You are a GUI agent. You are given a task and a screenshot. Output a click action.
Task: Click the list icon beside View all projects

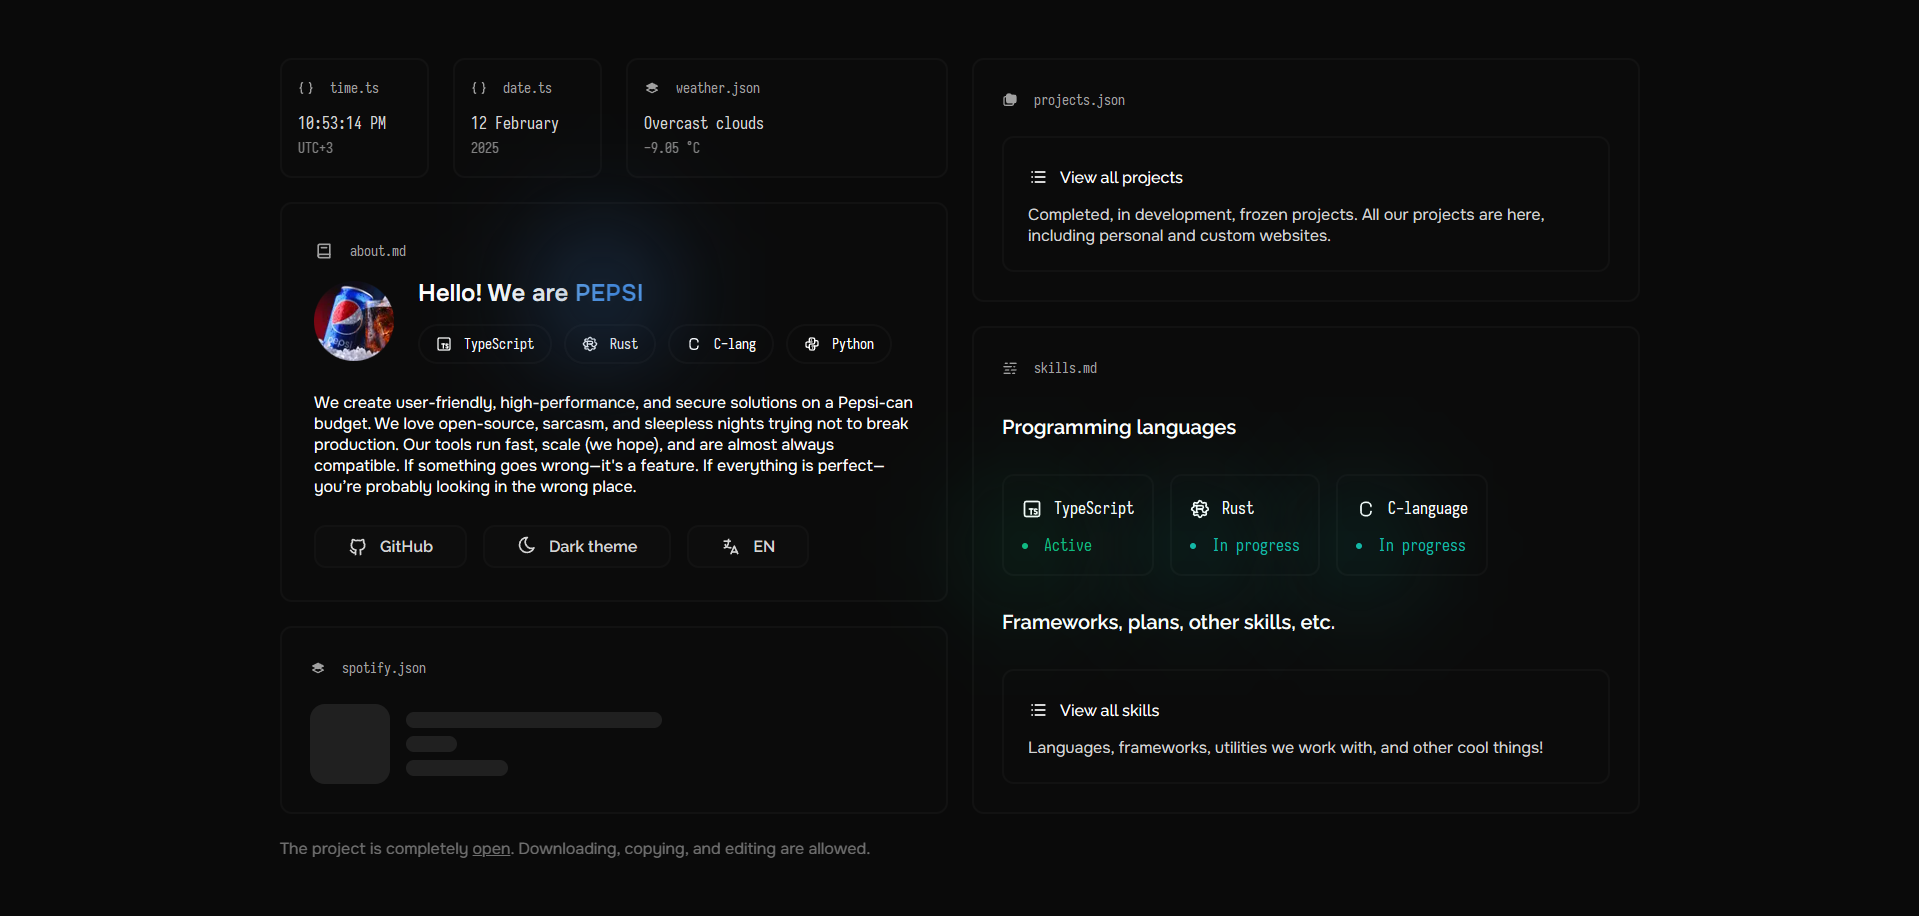[1038, 178]
